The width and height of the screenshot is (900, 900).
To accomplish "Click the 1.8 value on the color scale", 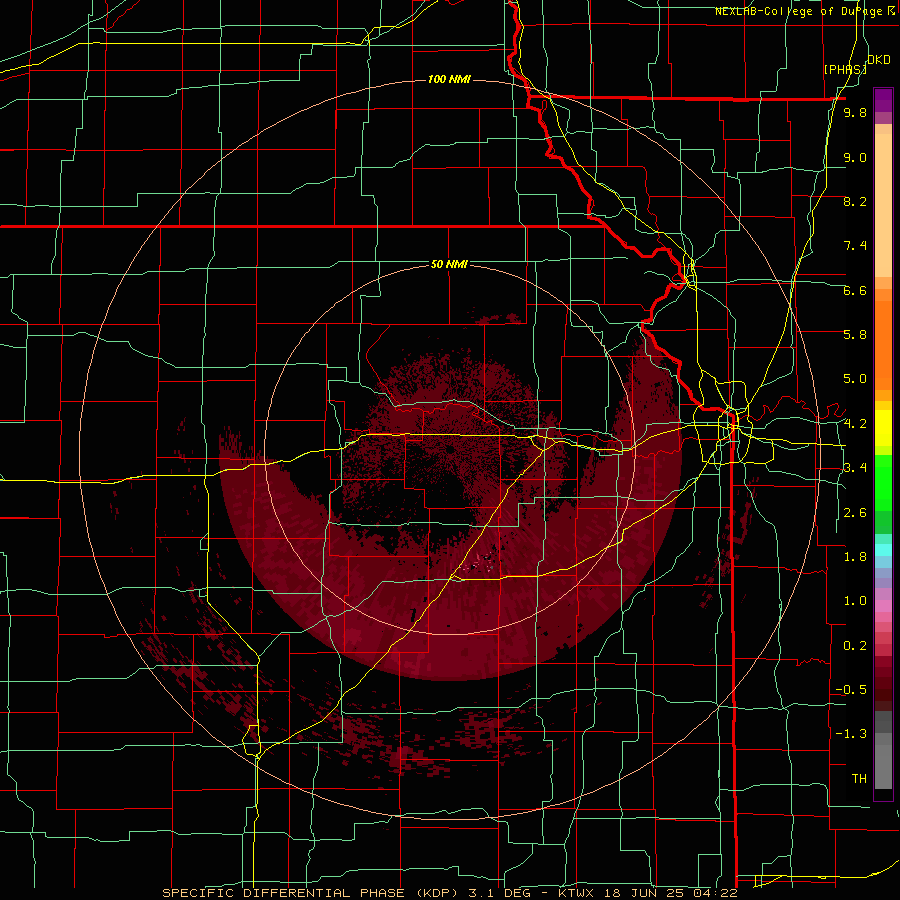I will 855,557.
